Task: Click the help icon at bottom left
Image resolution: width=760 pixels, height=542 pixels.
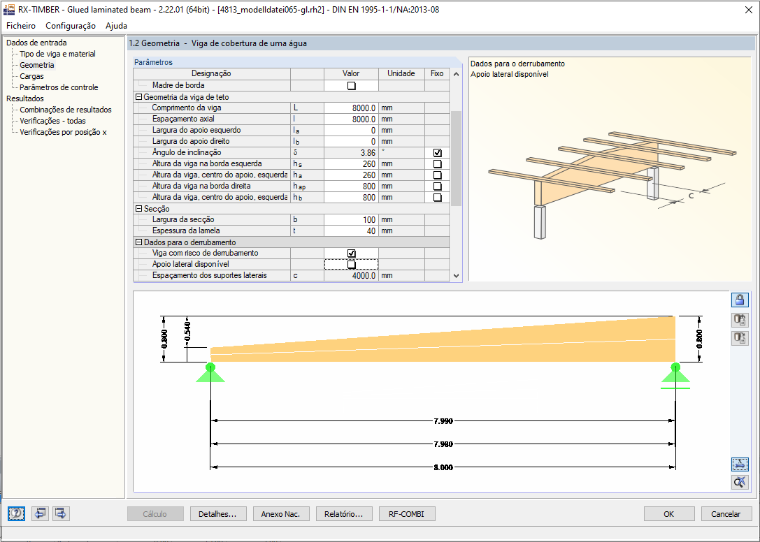Action: (16, 513)
